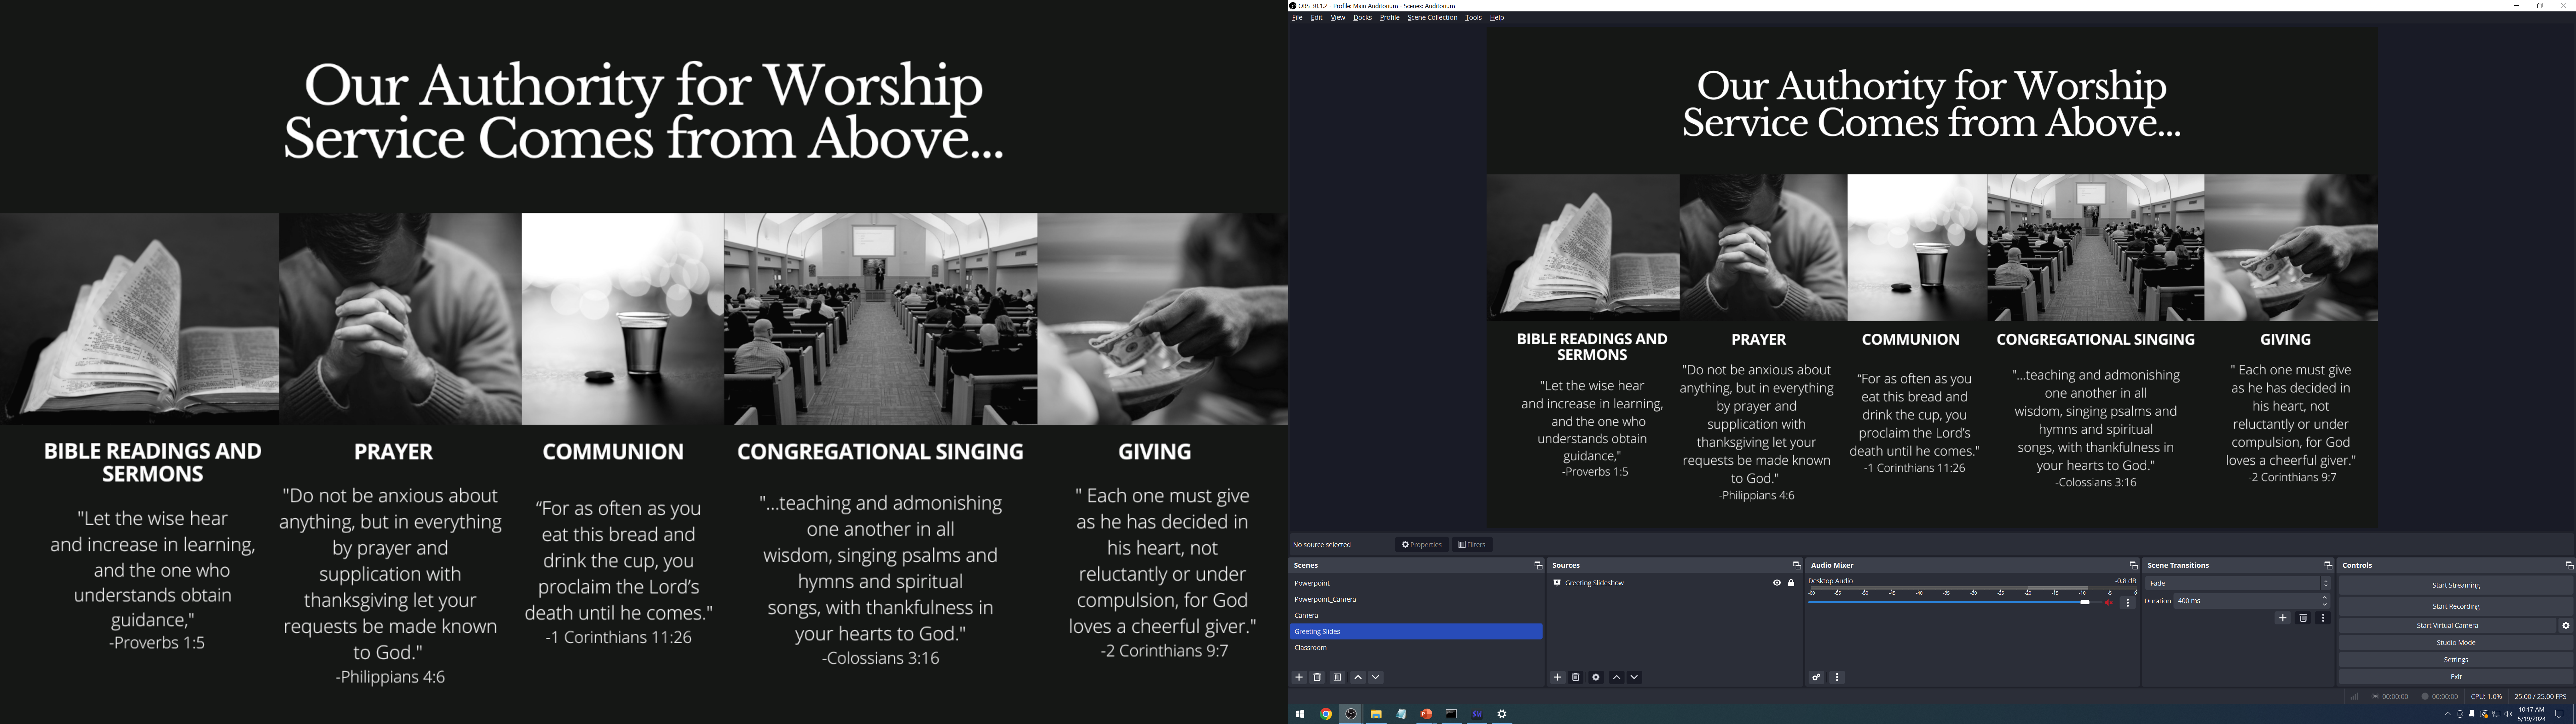
Task: Move the selected source down with the arrow icon
Action: pos(1634,677)
